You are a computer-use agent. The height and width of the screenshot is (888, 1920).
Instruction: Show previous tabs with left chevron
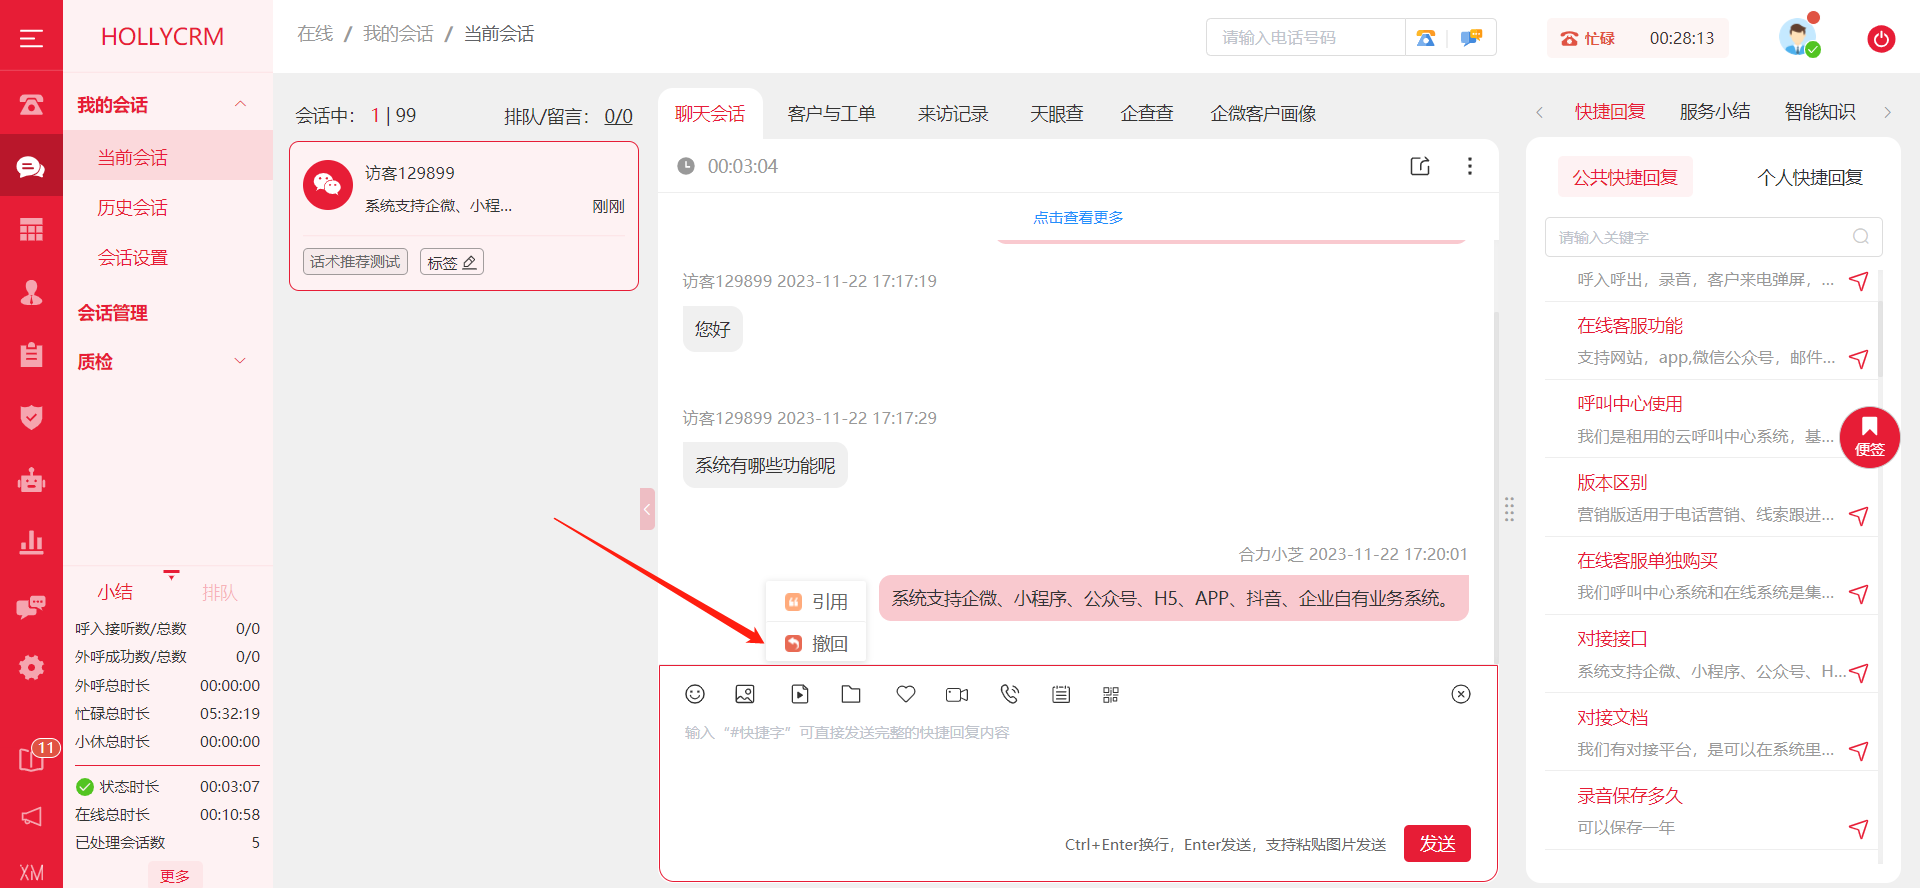click(x=1540, y=113)
